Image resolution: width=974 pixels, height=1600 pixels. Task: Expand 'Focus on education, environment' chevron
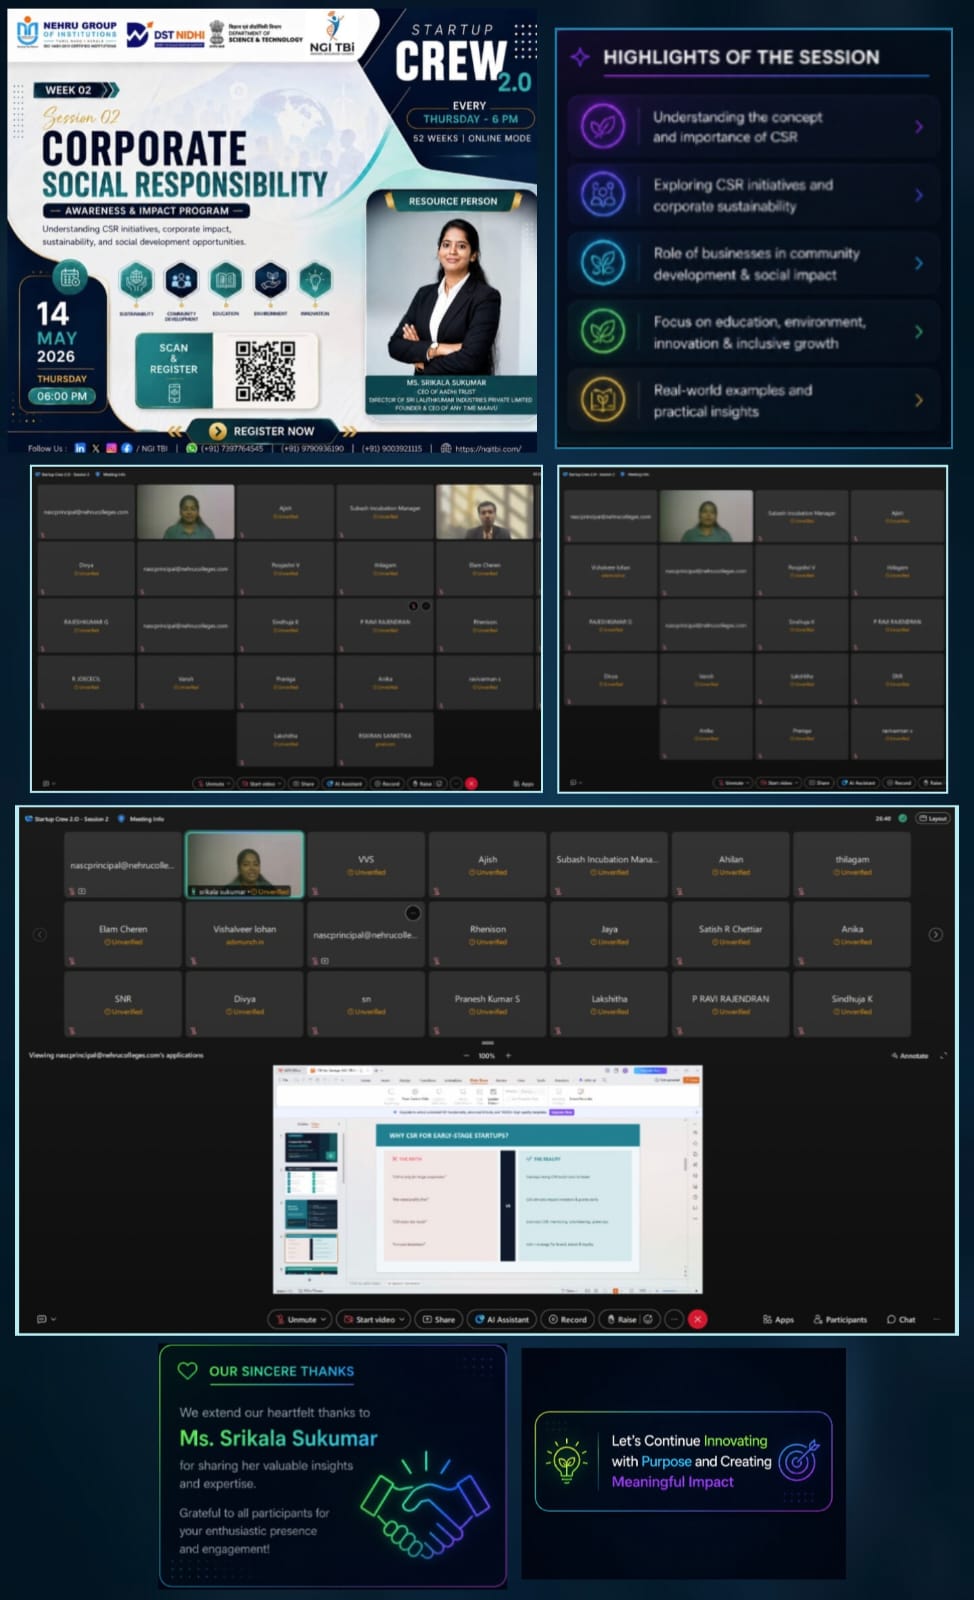(919, 332)
